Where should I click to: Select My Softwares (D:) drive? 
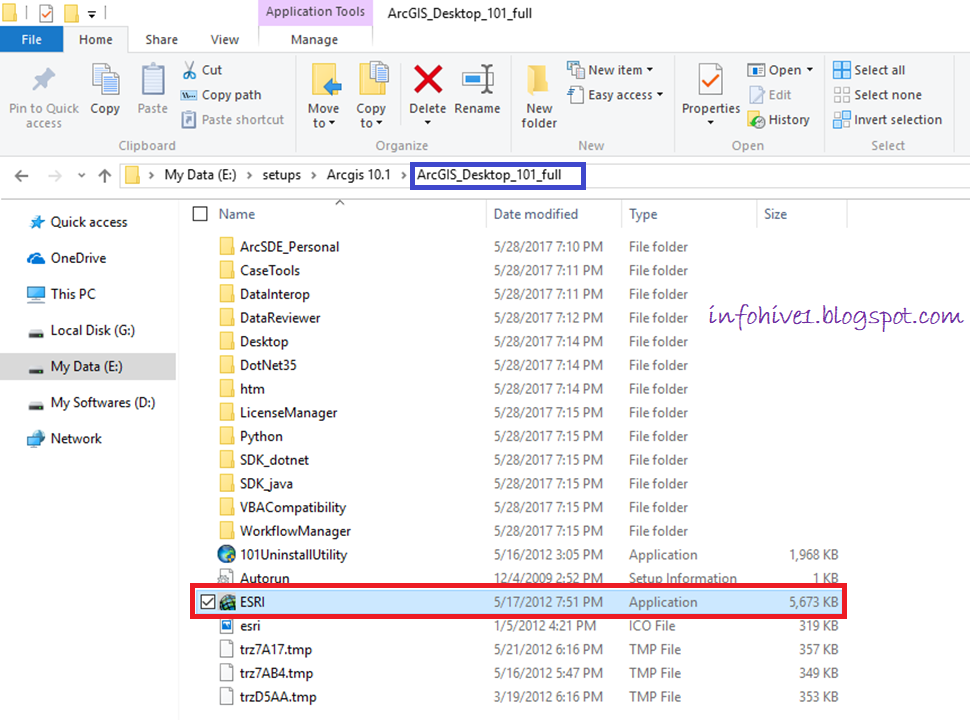tap(103, 403)
